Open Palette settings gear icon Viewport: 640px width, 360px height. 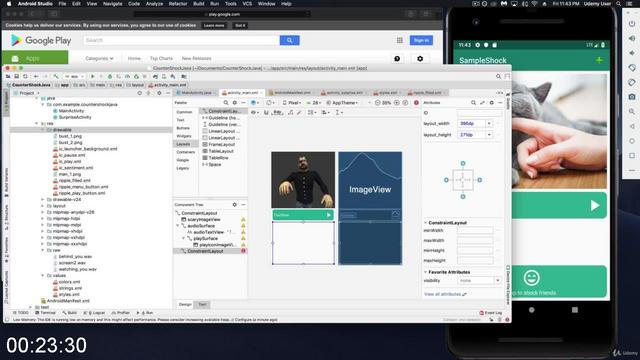coord(235,103)
